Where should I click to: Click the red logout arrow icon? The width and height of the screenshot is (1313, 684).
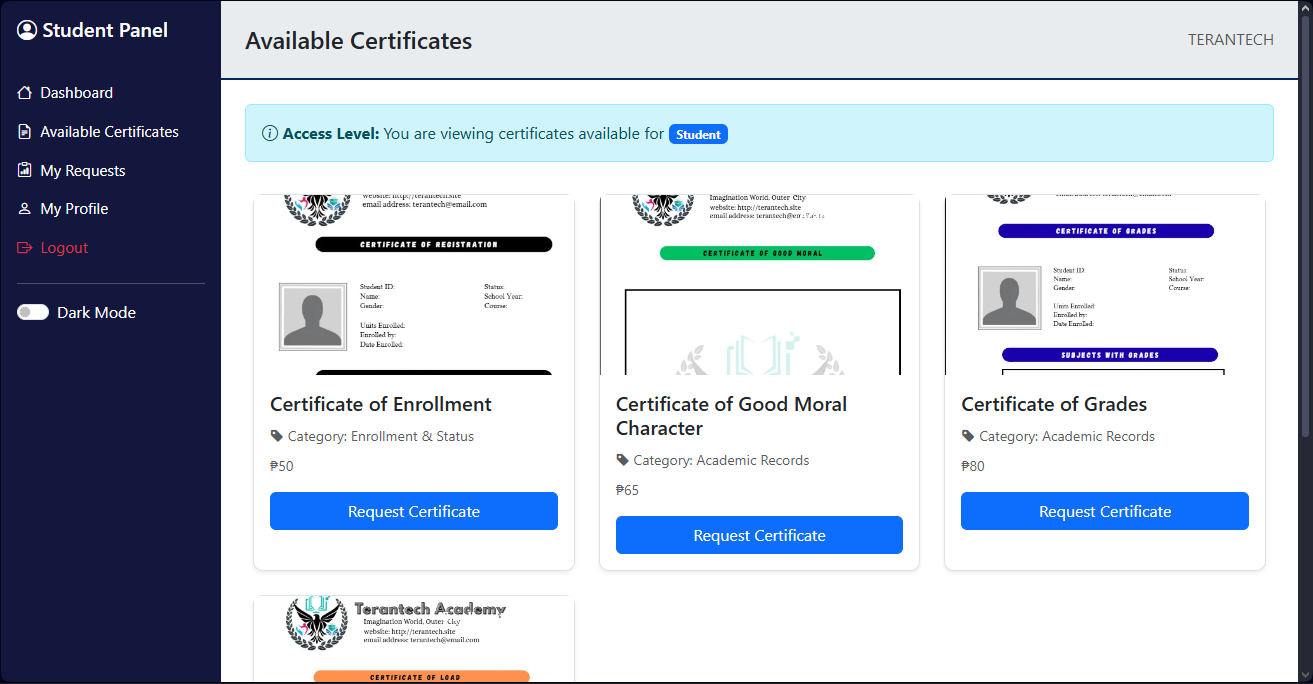point(23,247)
